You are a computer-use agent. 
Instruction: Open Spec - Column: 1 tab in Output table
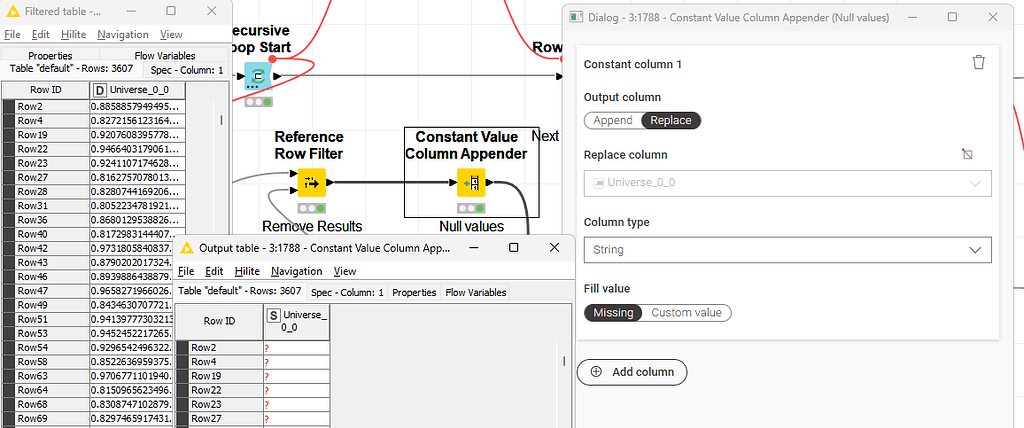tap(347, 293)
